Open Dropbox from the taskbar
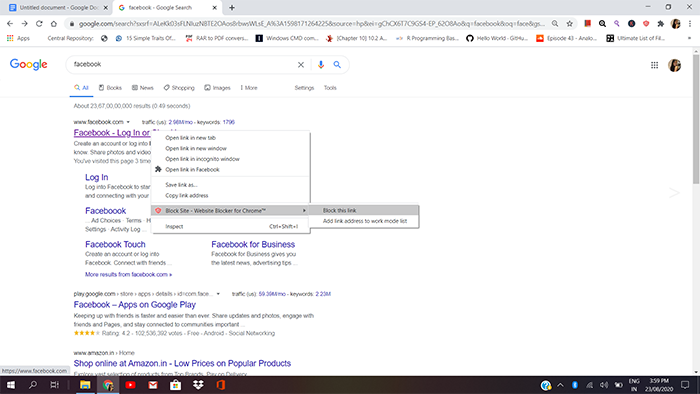The image size is (700, 394). point(198,385)
